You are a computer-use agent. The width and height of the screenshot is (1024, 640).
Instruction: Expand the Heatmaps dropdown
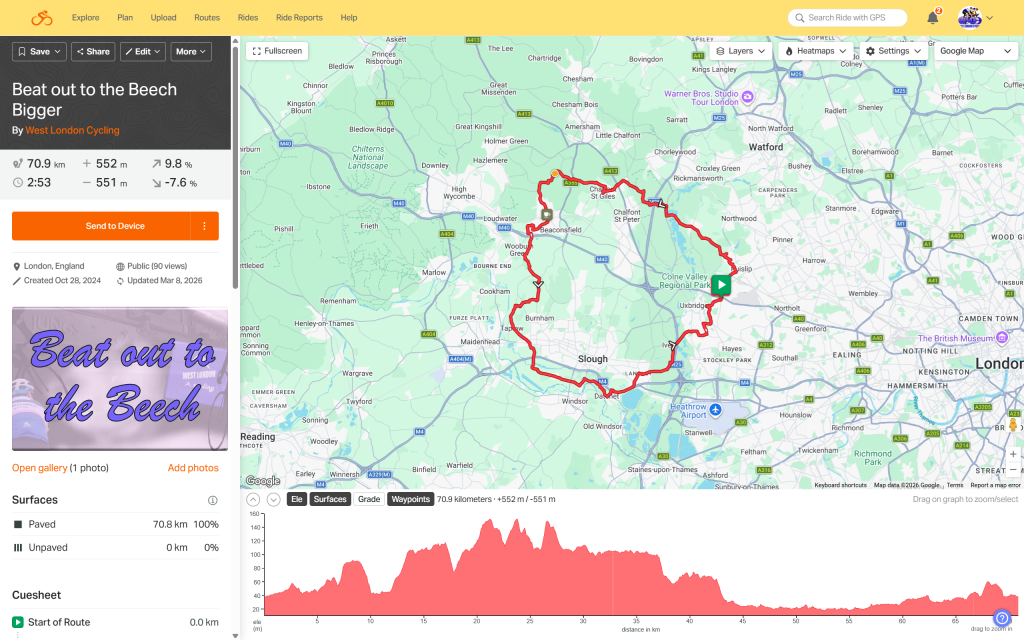[816, 50]
